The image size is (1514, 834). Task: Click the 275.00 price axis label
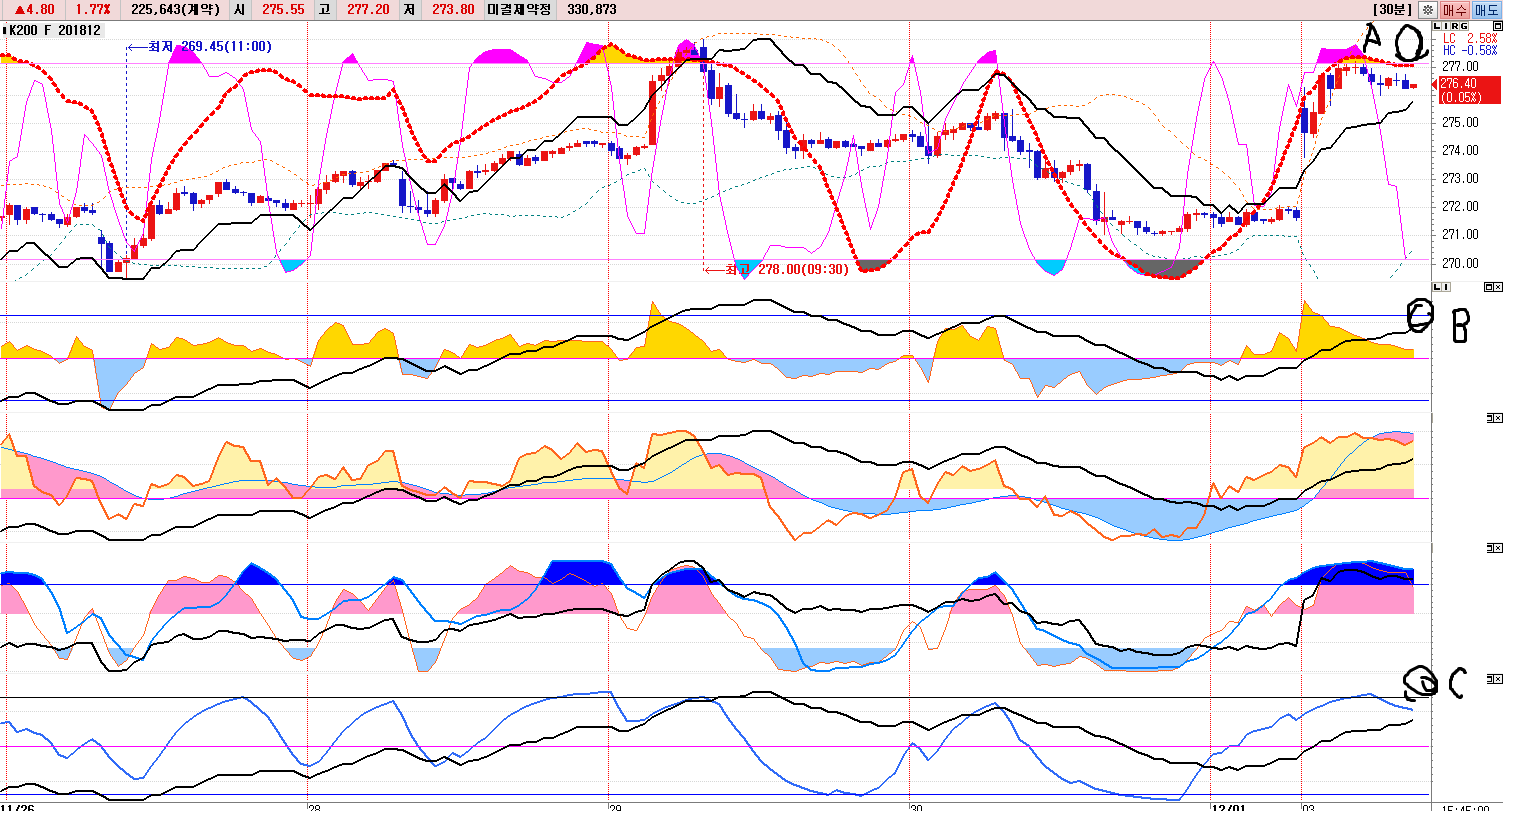pyautogui.click(x=1459, y=122)
